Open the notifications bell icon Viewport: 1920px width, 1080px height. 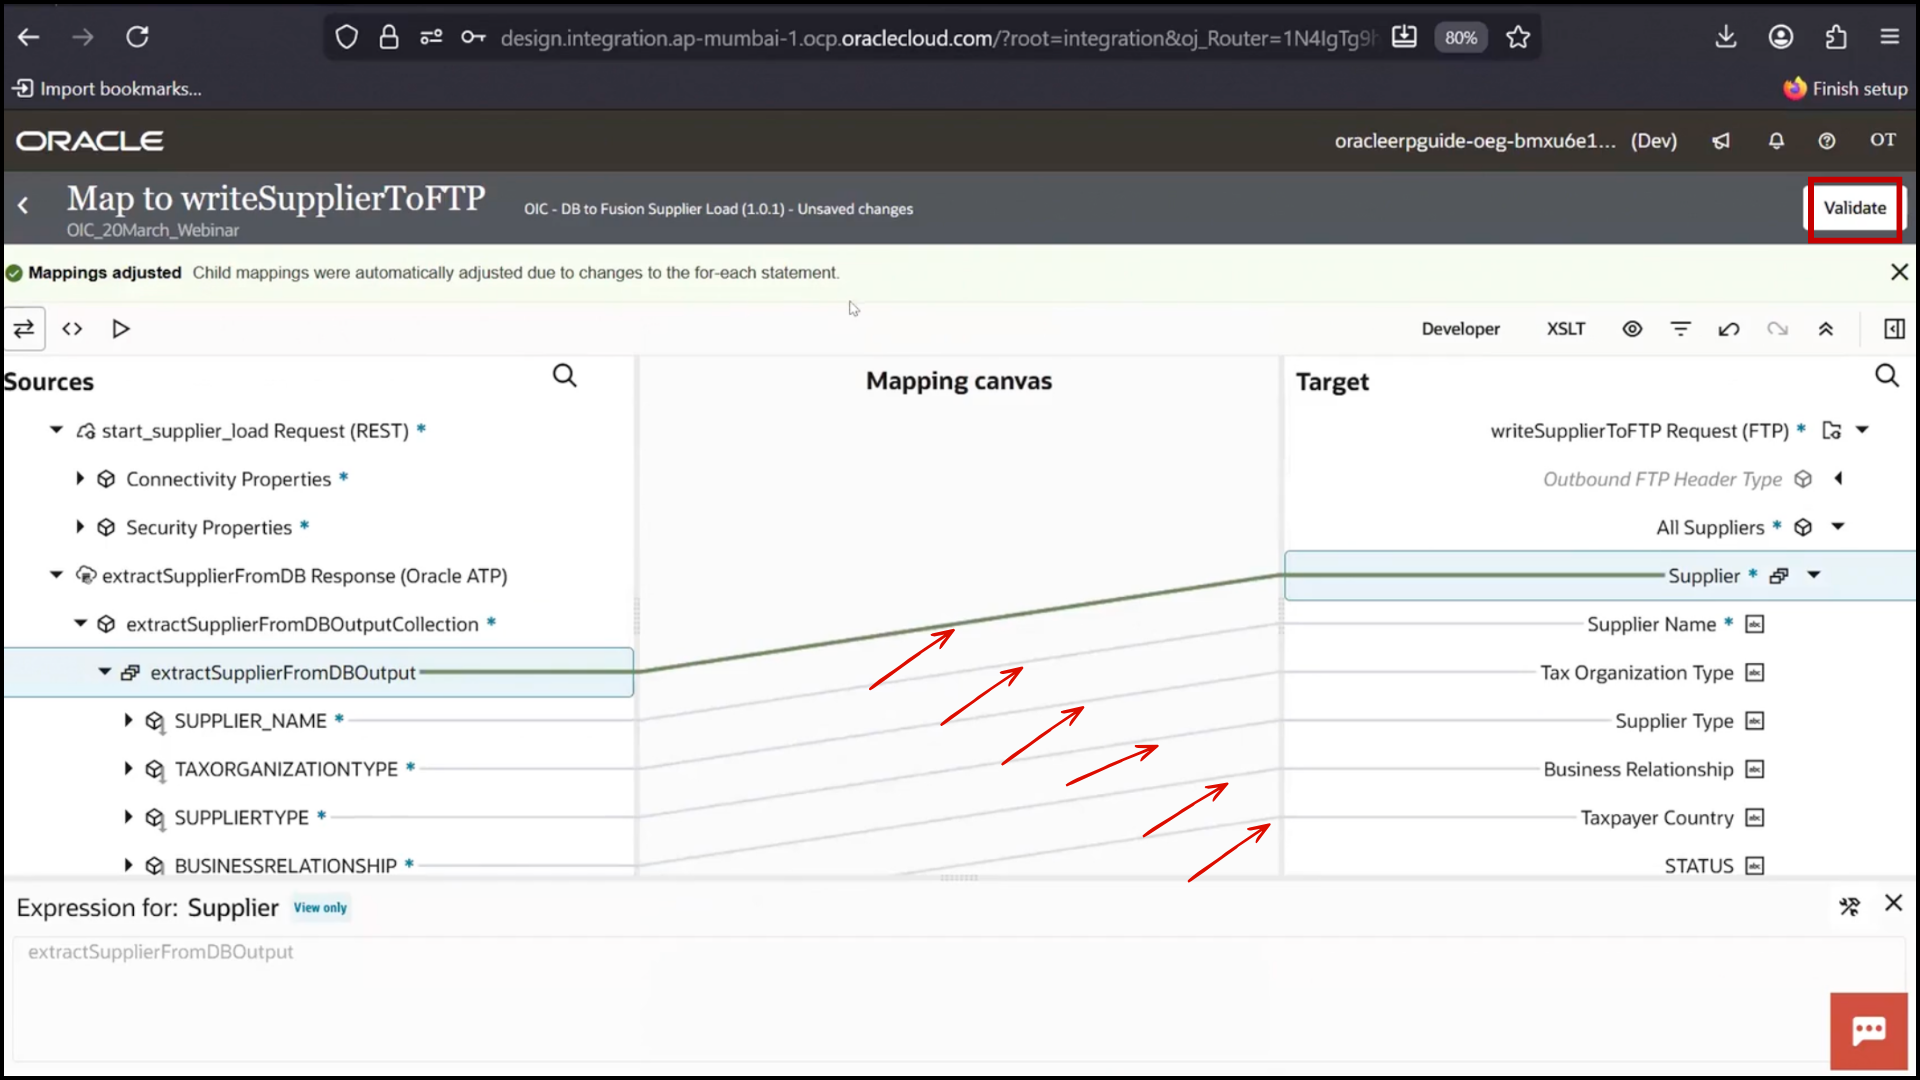click(1776, 141)
